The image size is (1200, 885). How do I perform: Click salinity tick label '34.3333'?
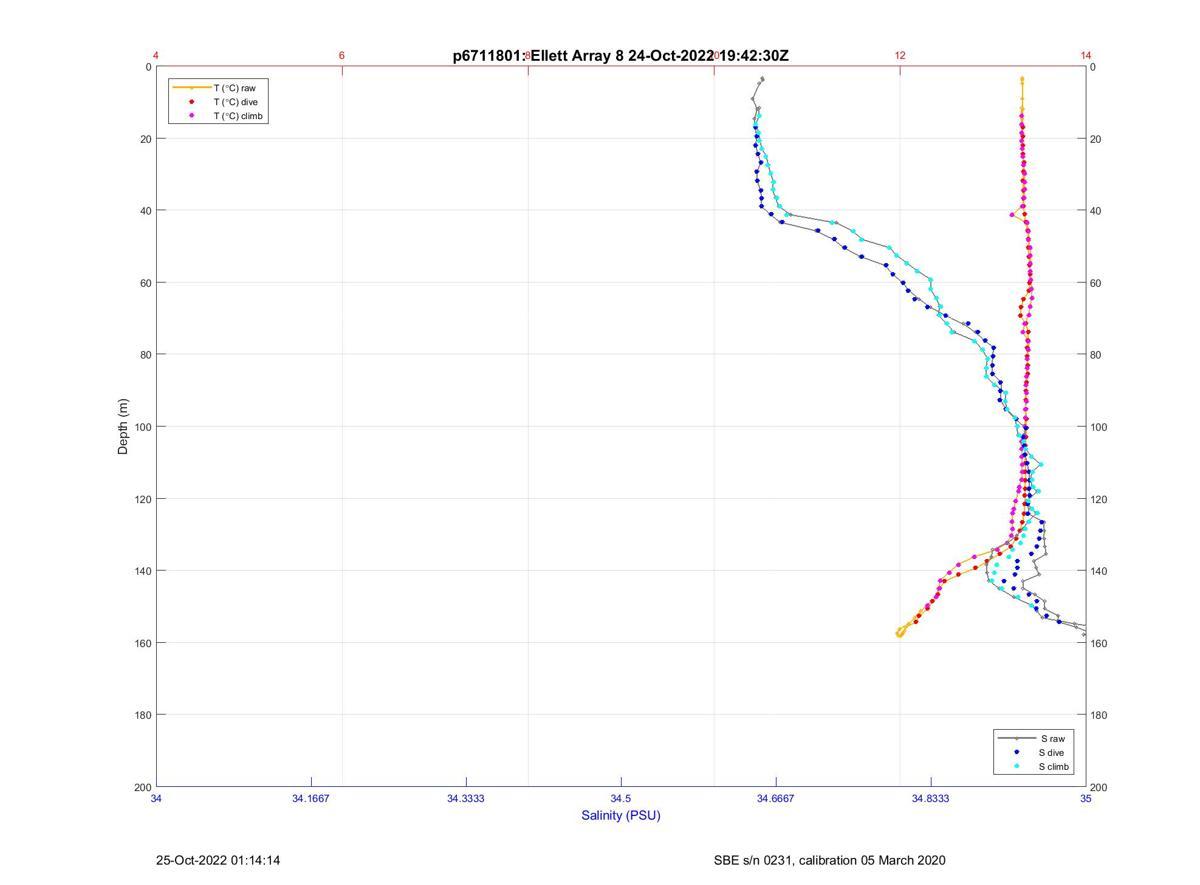pyautogui.click(x=466, y=798)
